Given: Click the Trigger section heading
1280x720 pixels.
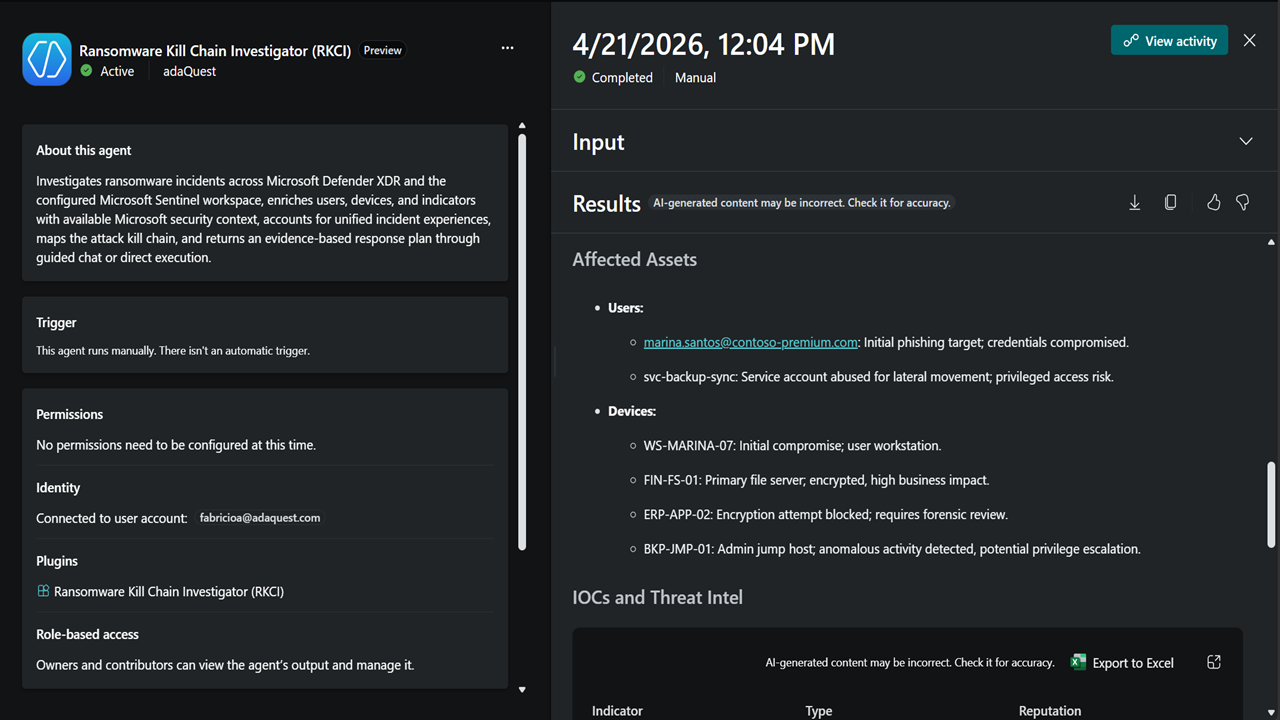Looking at the screenshot, I should click(x=56, y=323).
